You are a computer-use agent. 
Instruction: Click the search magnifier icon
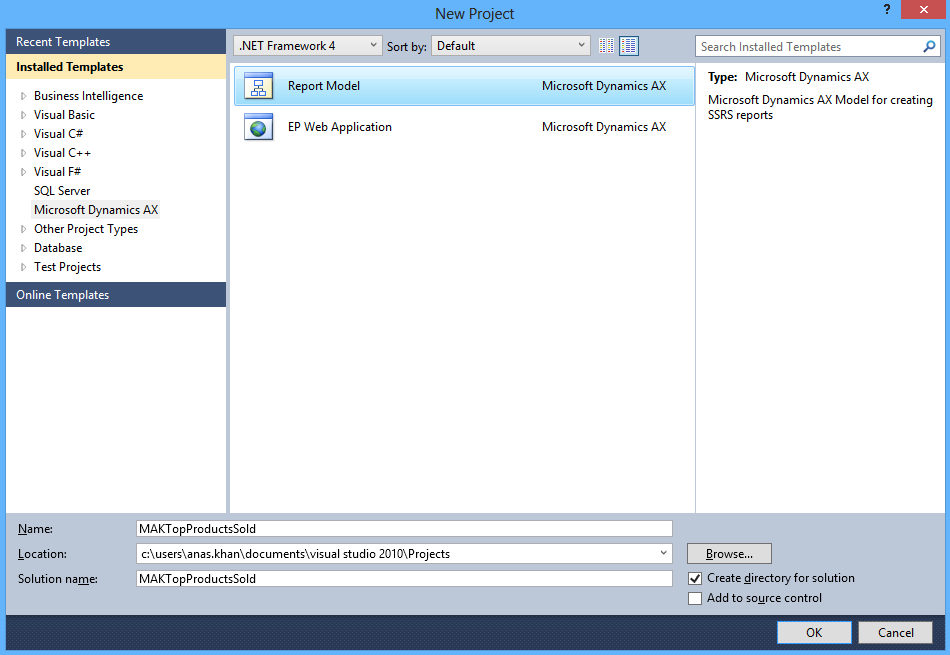(930, 46)
